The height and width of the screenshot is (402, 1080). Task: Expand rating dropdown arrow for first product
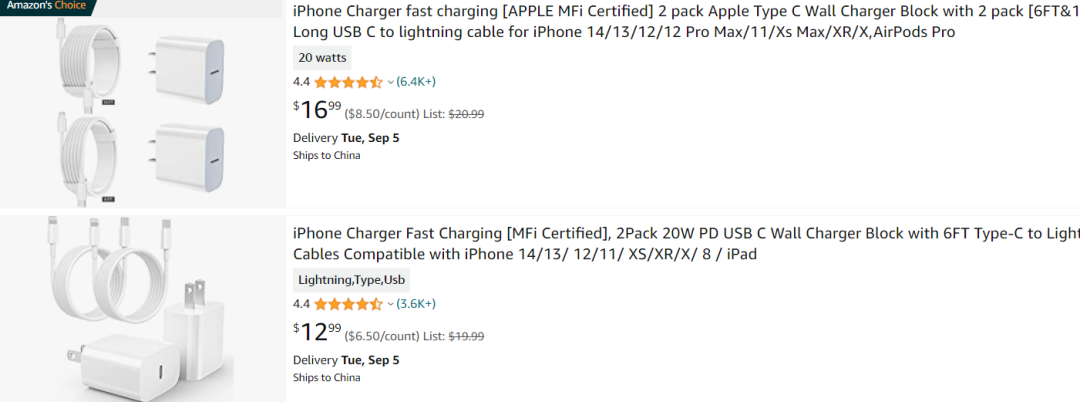point(391,83)
